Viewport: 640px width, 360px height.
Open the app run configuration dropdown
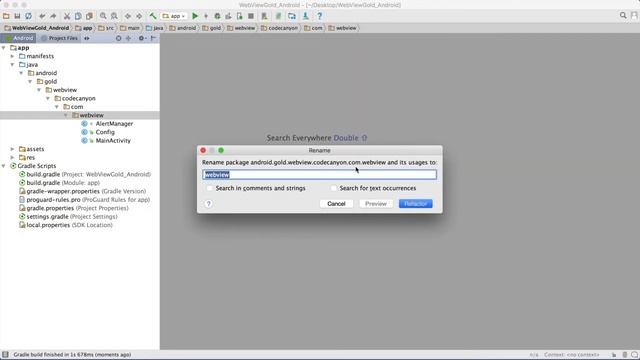coord(174,16)
